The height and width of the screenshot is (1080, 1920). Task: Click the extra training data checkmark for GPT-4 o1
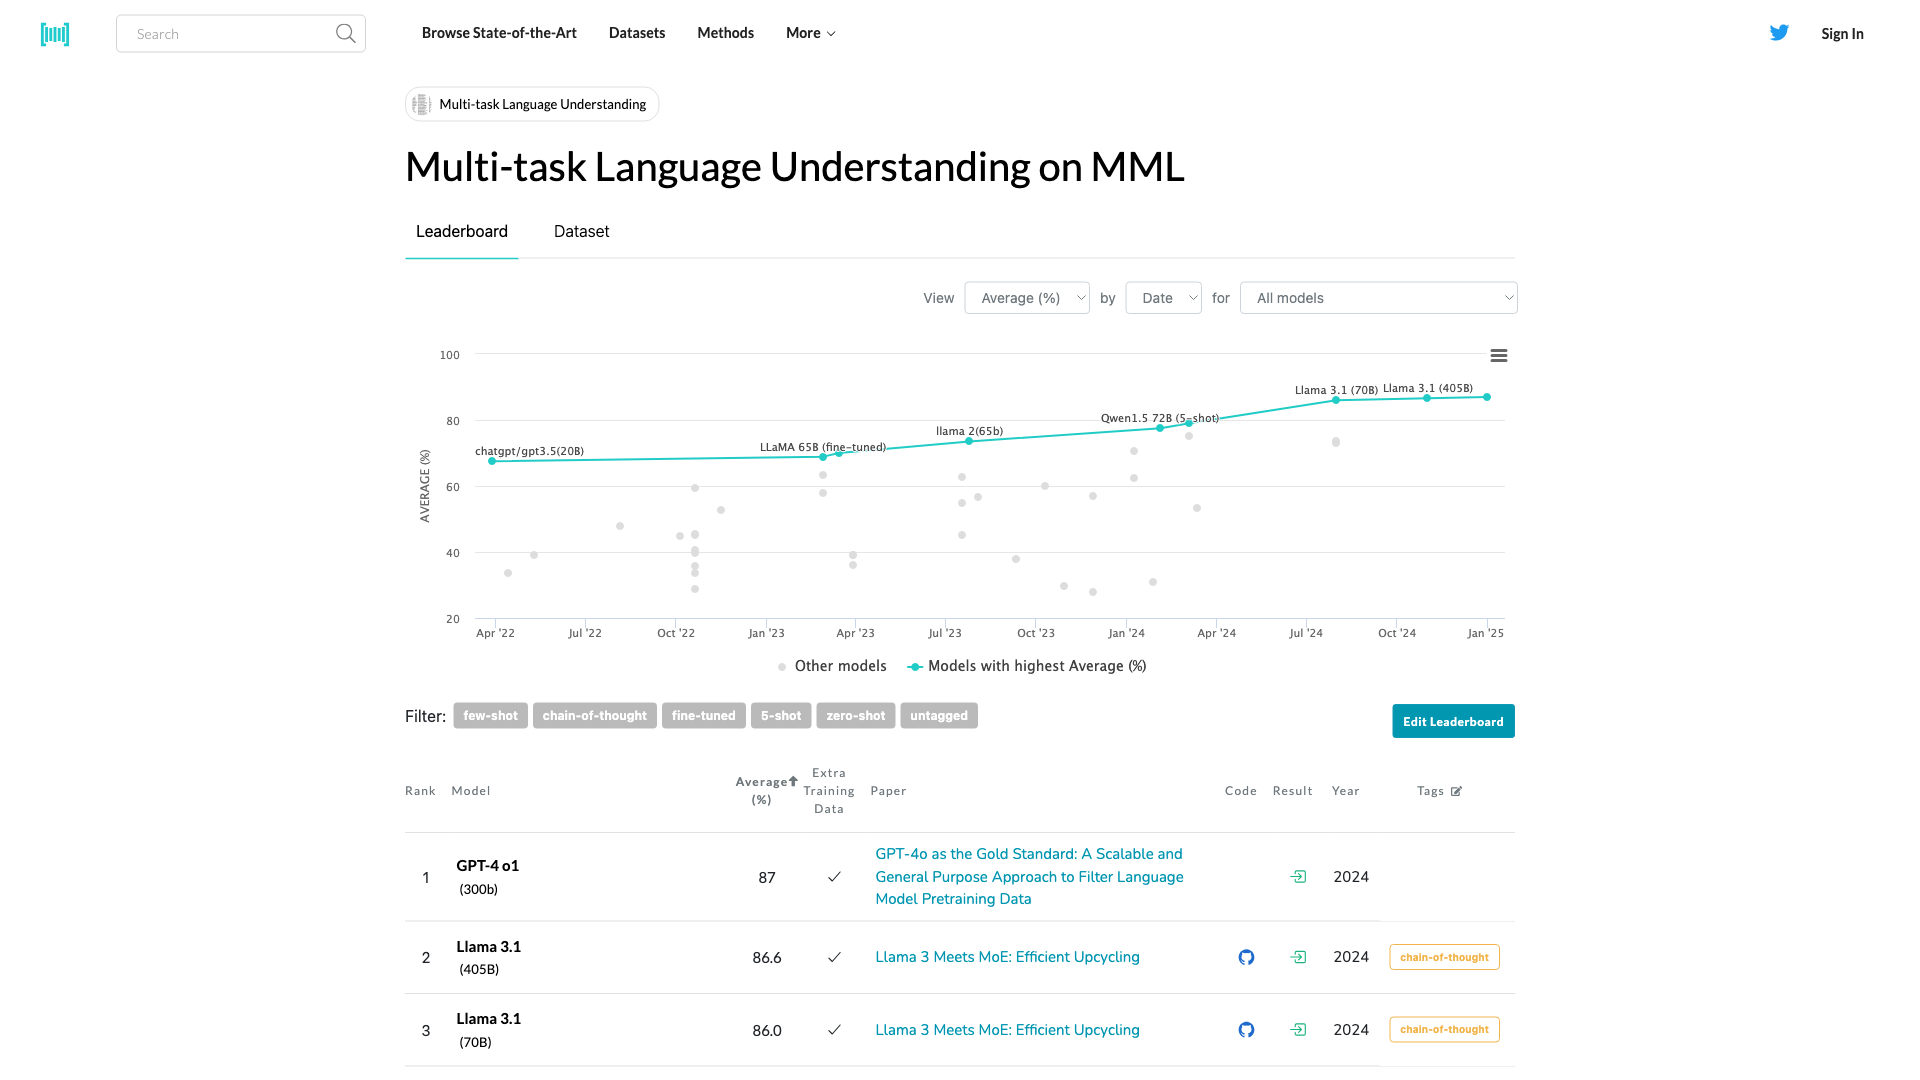click(x=834, y=877)
